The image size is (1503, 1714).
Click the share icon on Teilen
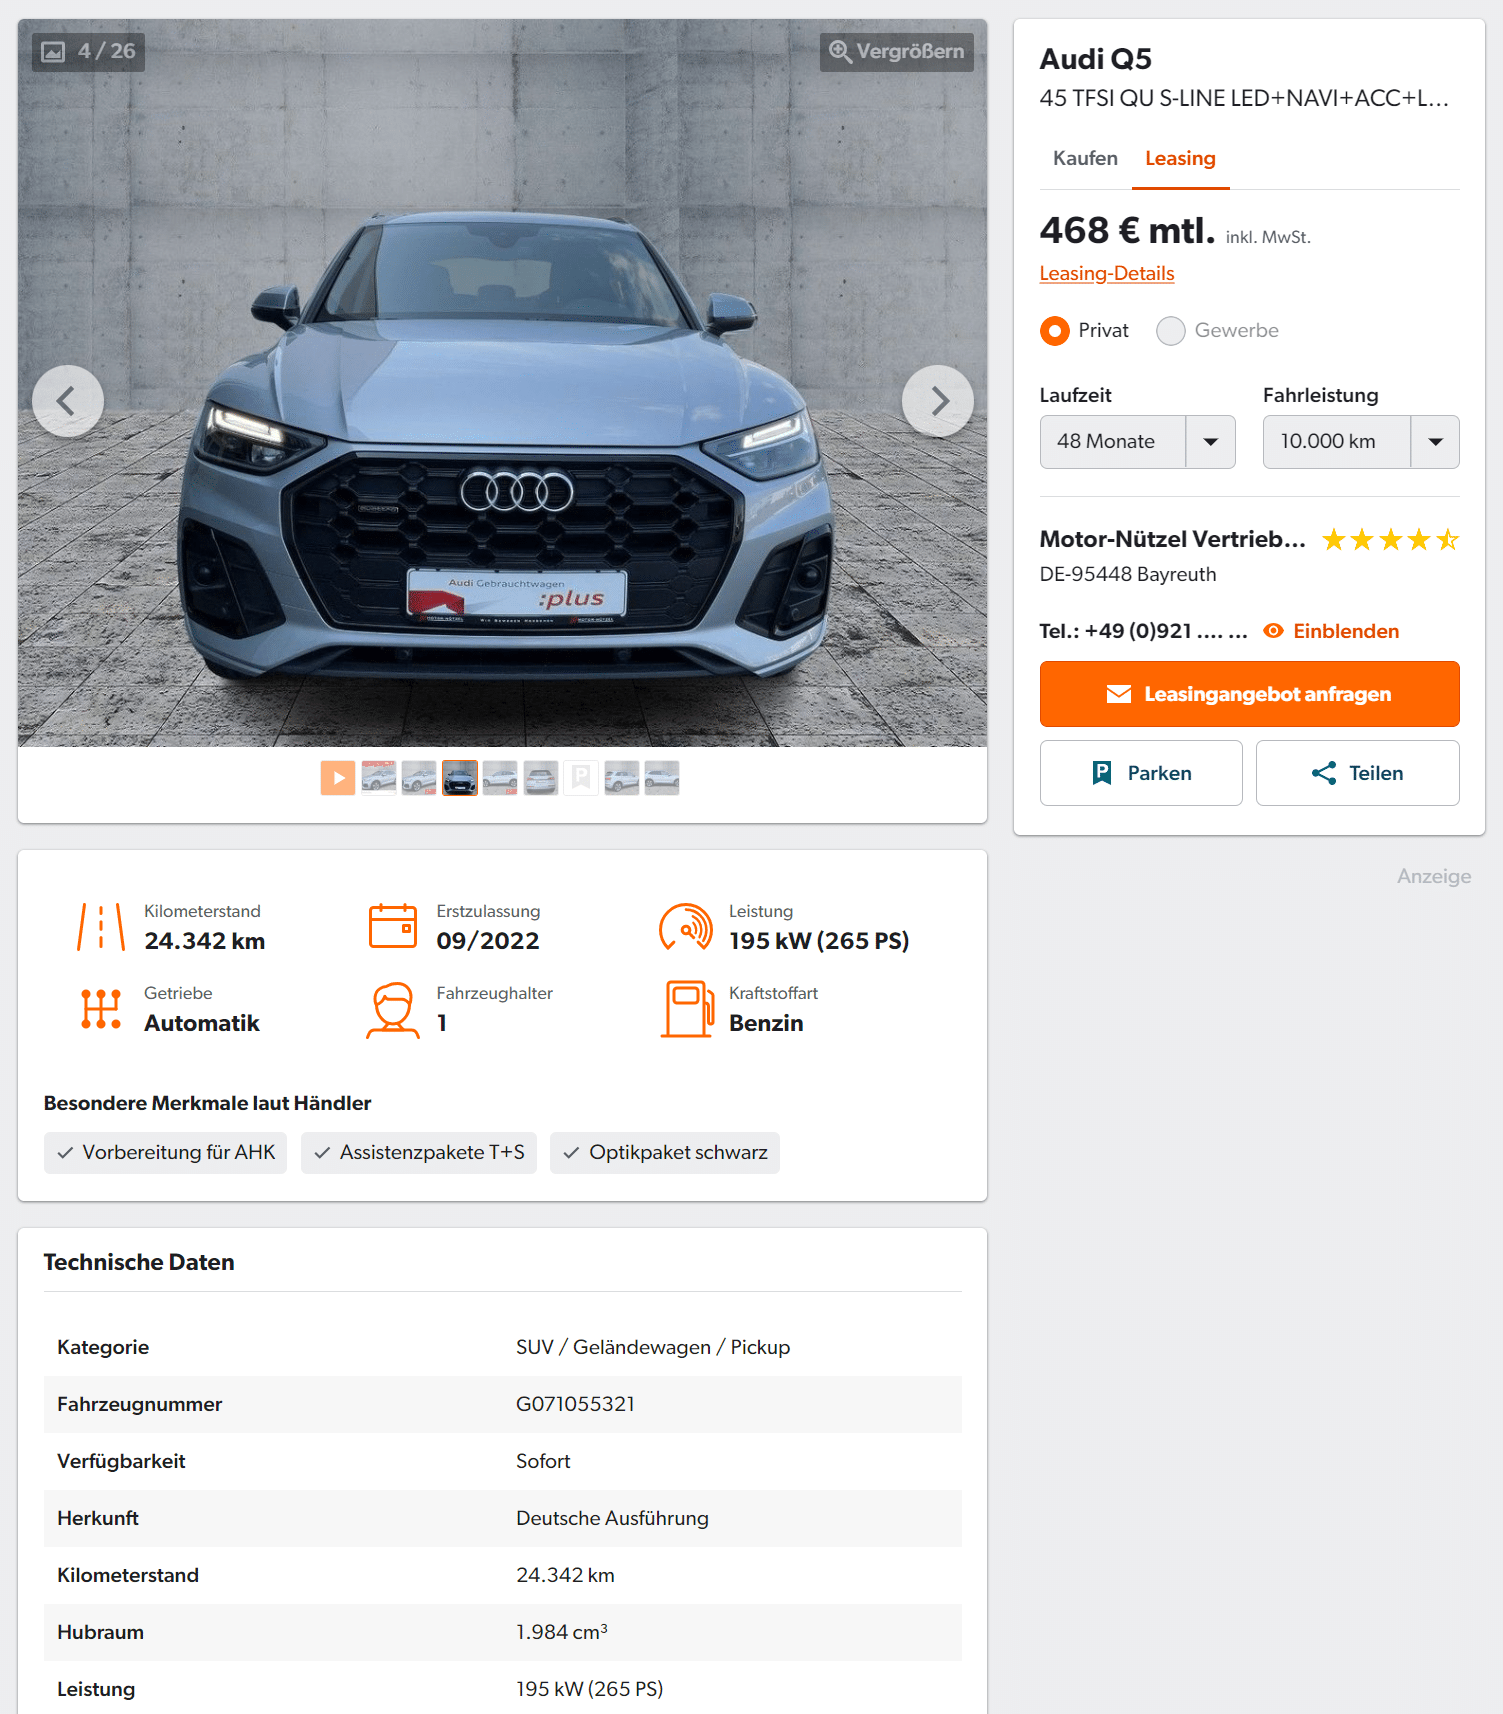[x=1324, y=773]
